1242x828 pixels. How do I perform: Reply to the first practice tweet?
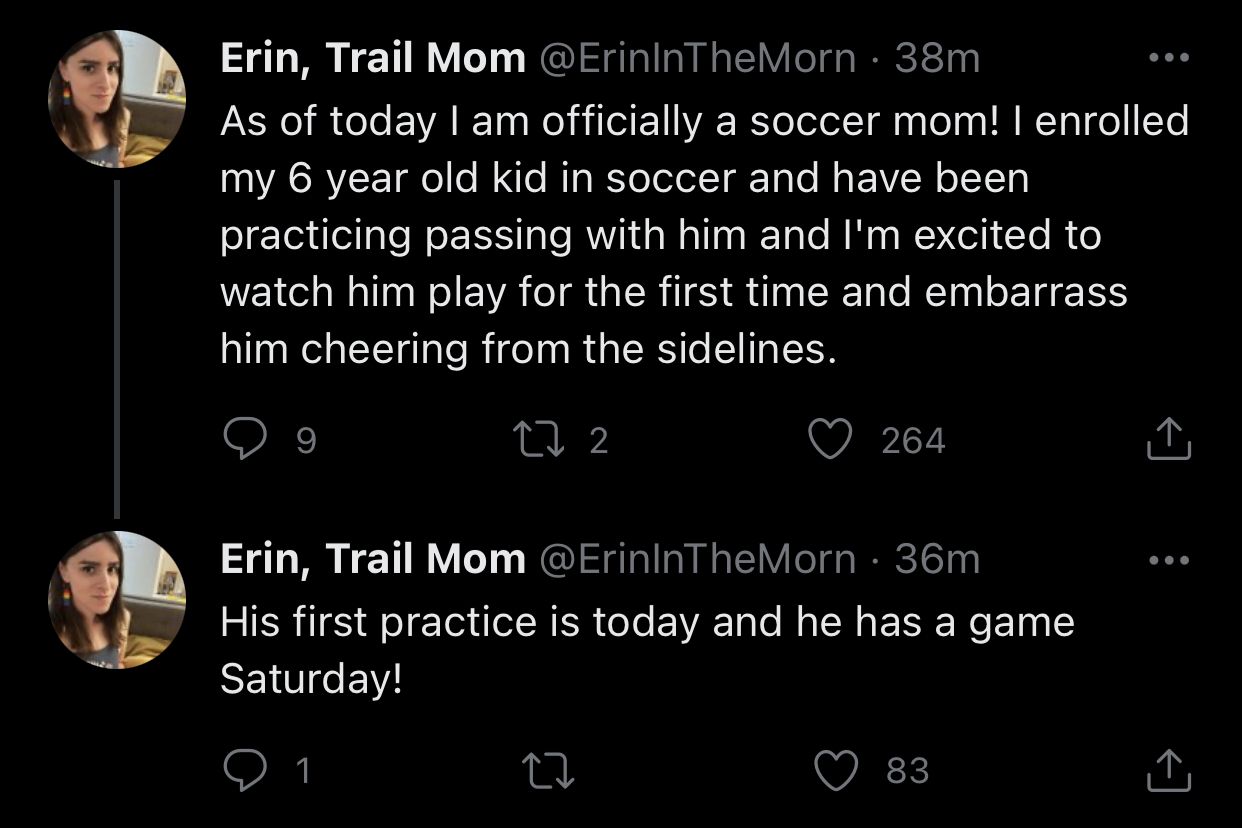(x=241, y=770)
